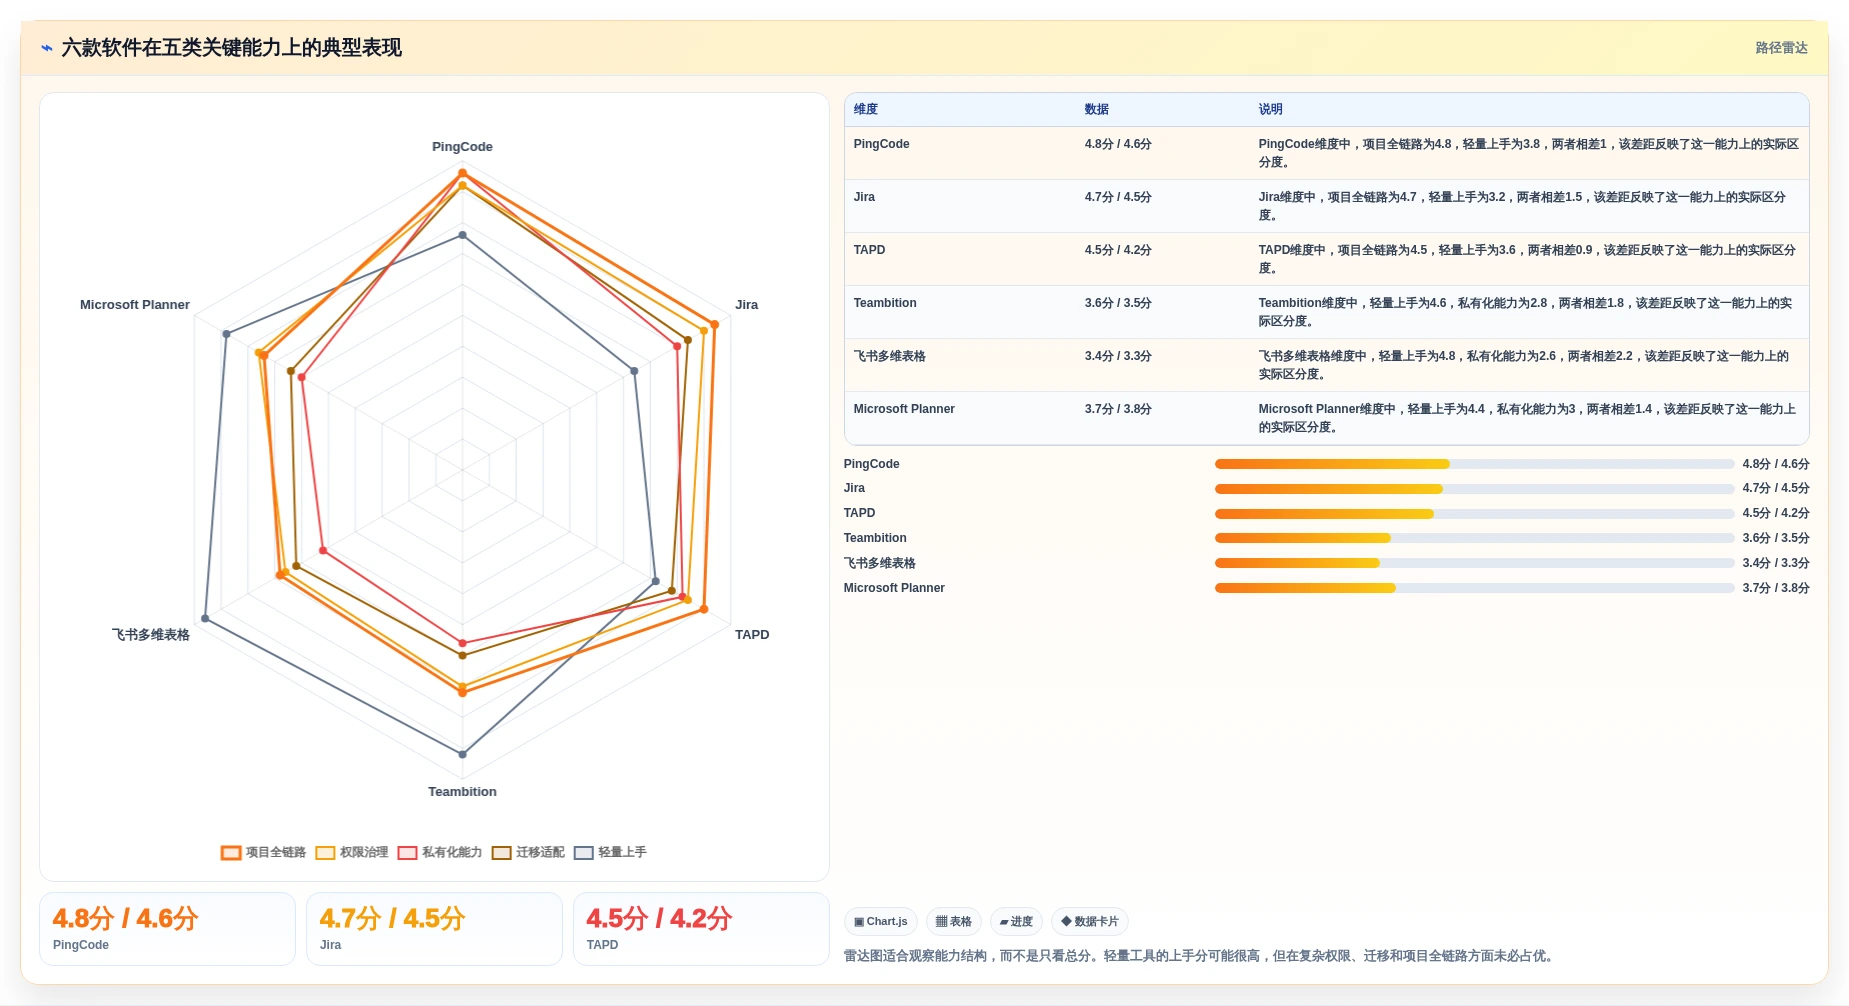The image size is (1849, 1006).
Task: Select the 数据卡片 chip
Action: pyautogui.click(x=1090, y=922)
